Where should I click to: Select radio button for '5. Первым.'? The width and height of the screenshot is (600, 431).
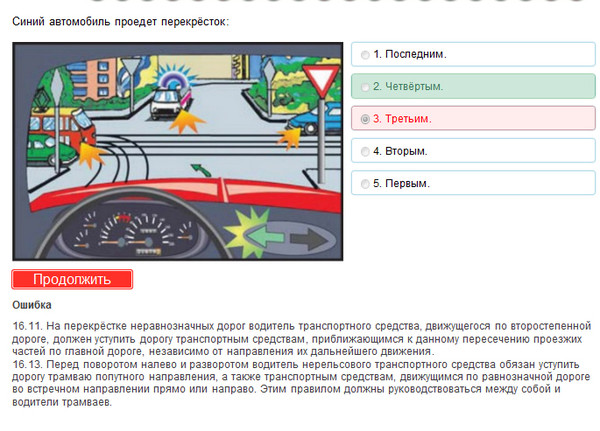tap(365, 184)
